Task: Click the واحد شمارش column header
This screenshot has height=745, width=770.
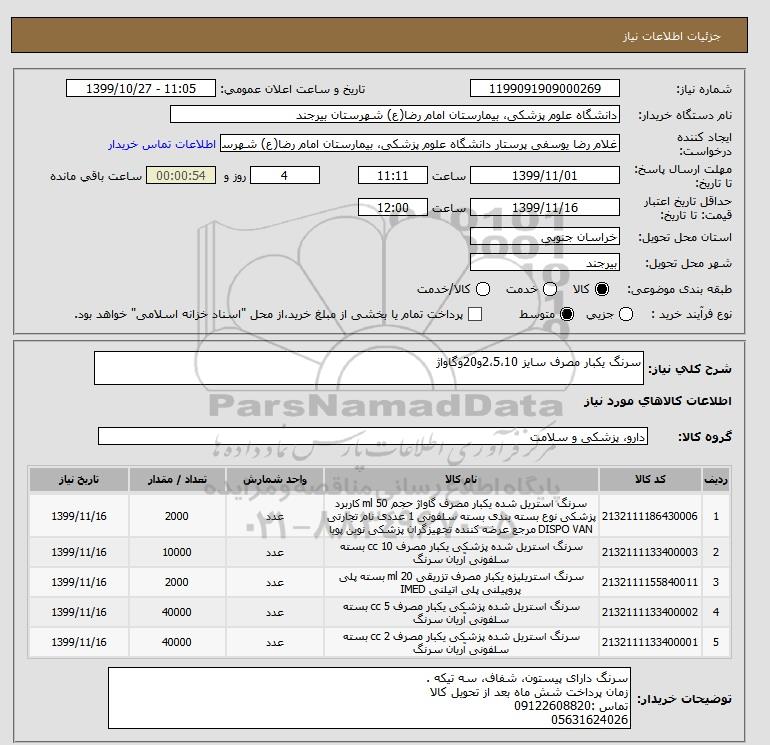Action: [275, 479]
